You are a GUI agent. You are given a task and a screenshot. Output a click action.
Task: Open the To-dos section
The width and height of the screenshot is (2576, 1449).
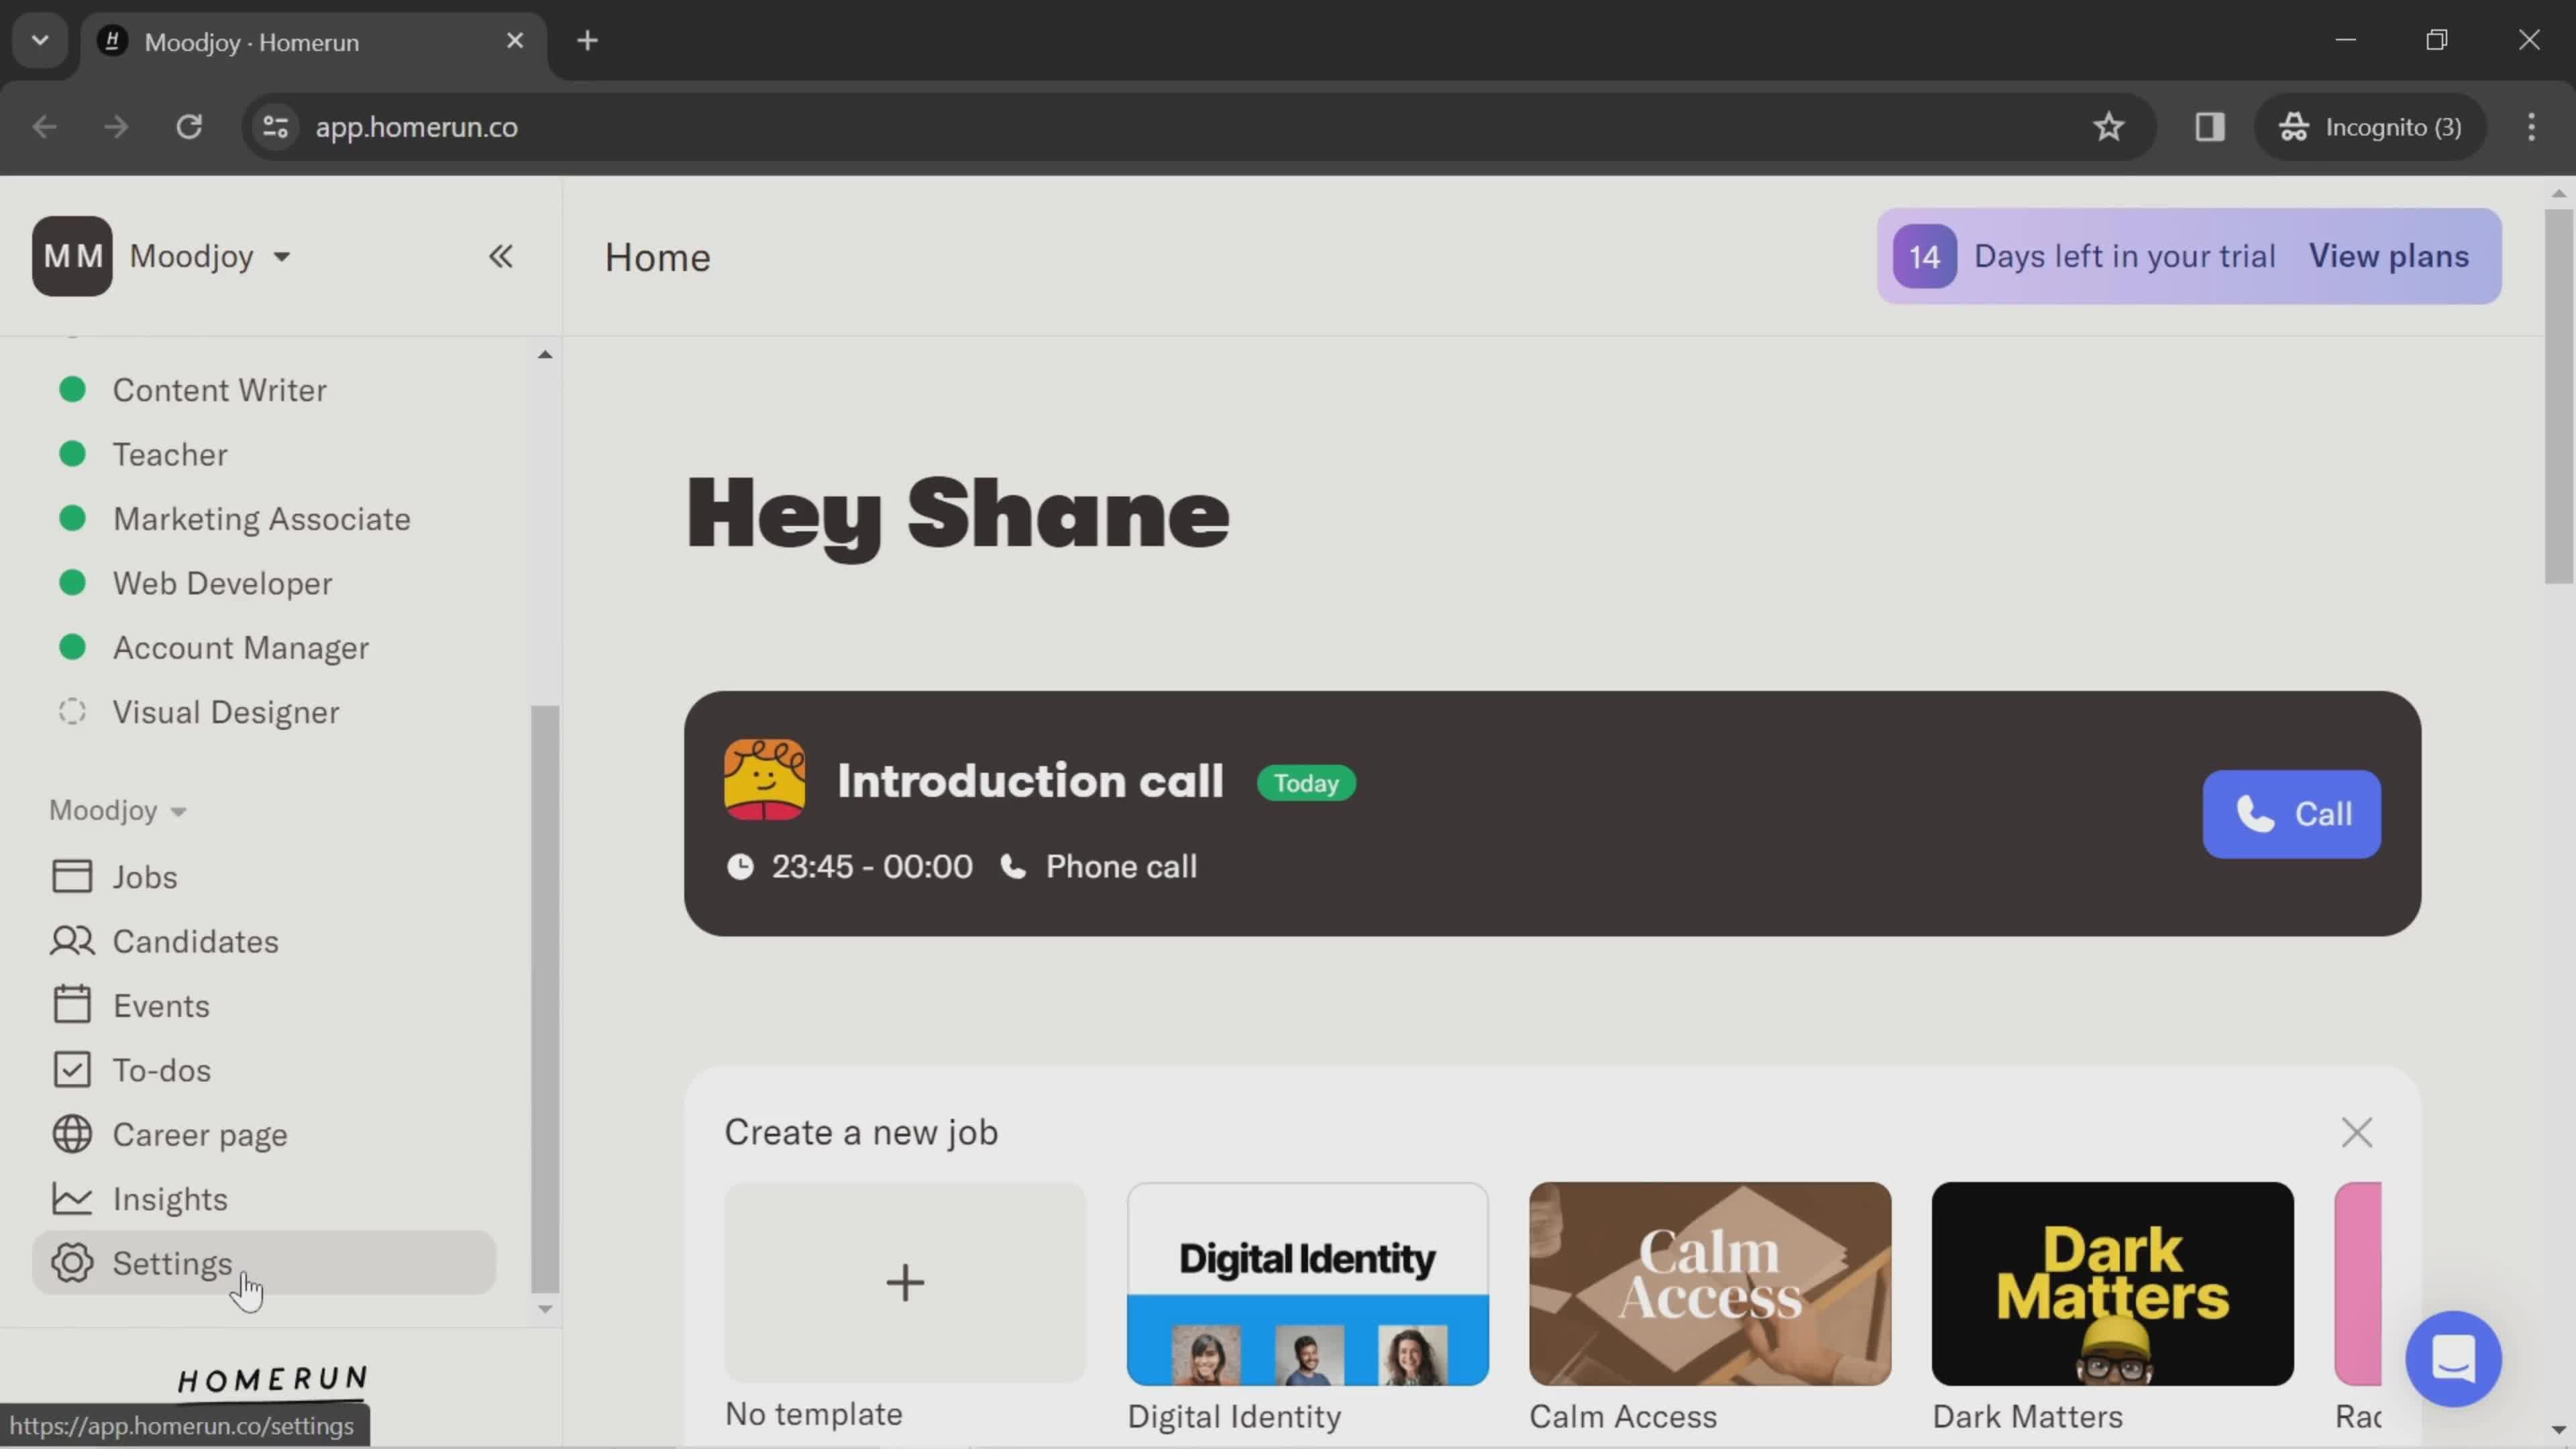click(161, 1069)
